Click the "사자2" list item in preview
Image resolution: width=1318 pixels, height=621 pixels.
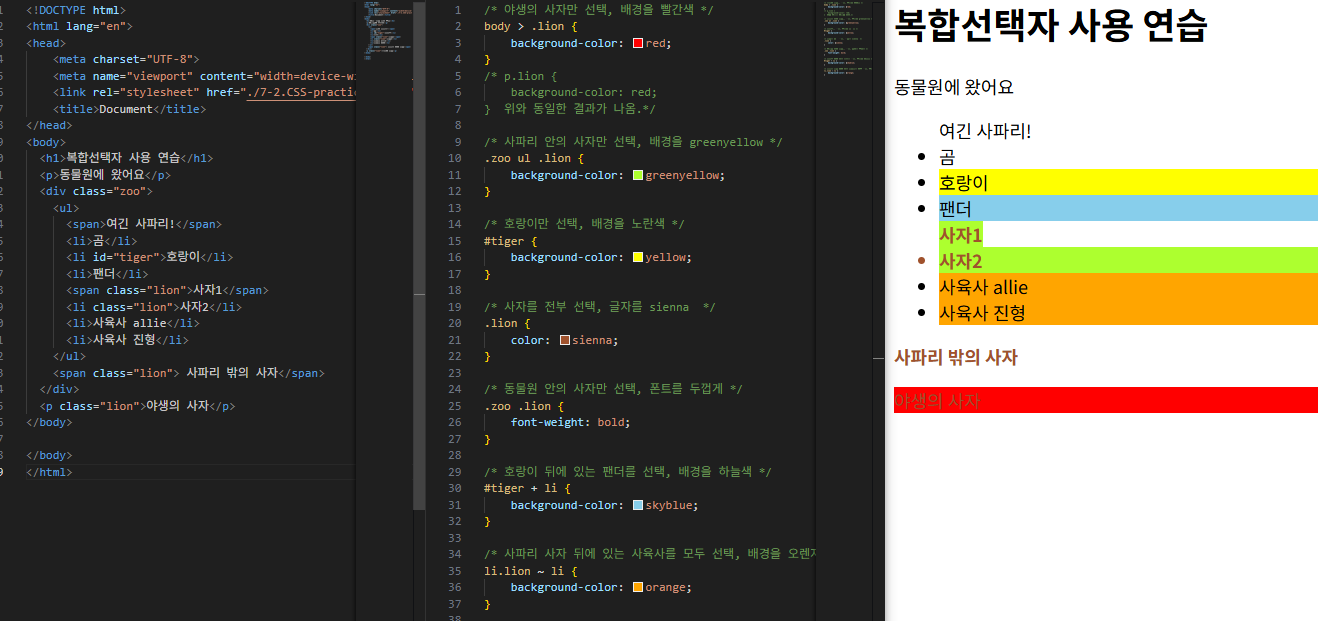point(1128,261)
